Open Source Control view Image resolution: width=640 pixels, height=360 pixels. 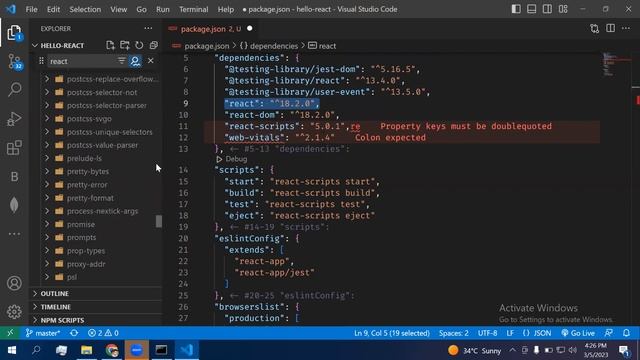pyautogui.click(x=14, y=62)
